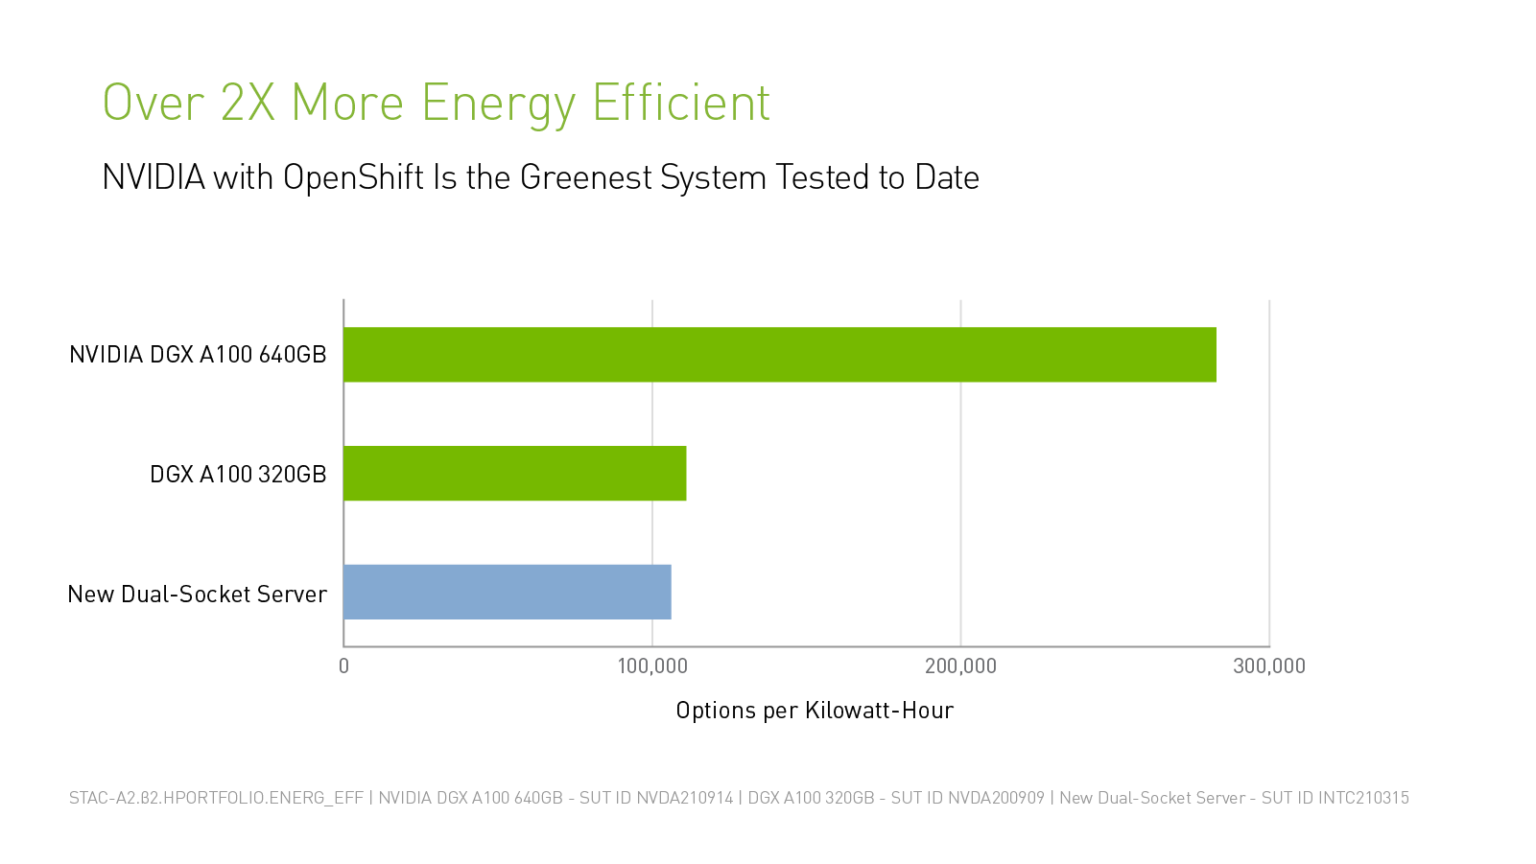Click the 'NVIDIA DGX A100 640GB' axis label
Viewport: 1536px width, 864px height.
click(198, 355)
